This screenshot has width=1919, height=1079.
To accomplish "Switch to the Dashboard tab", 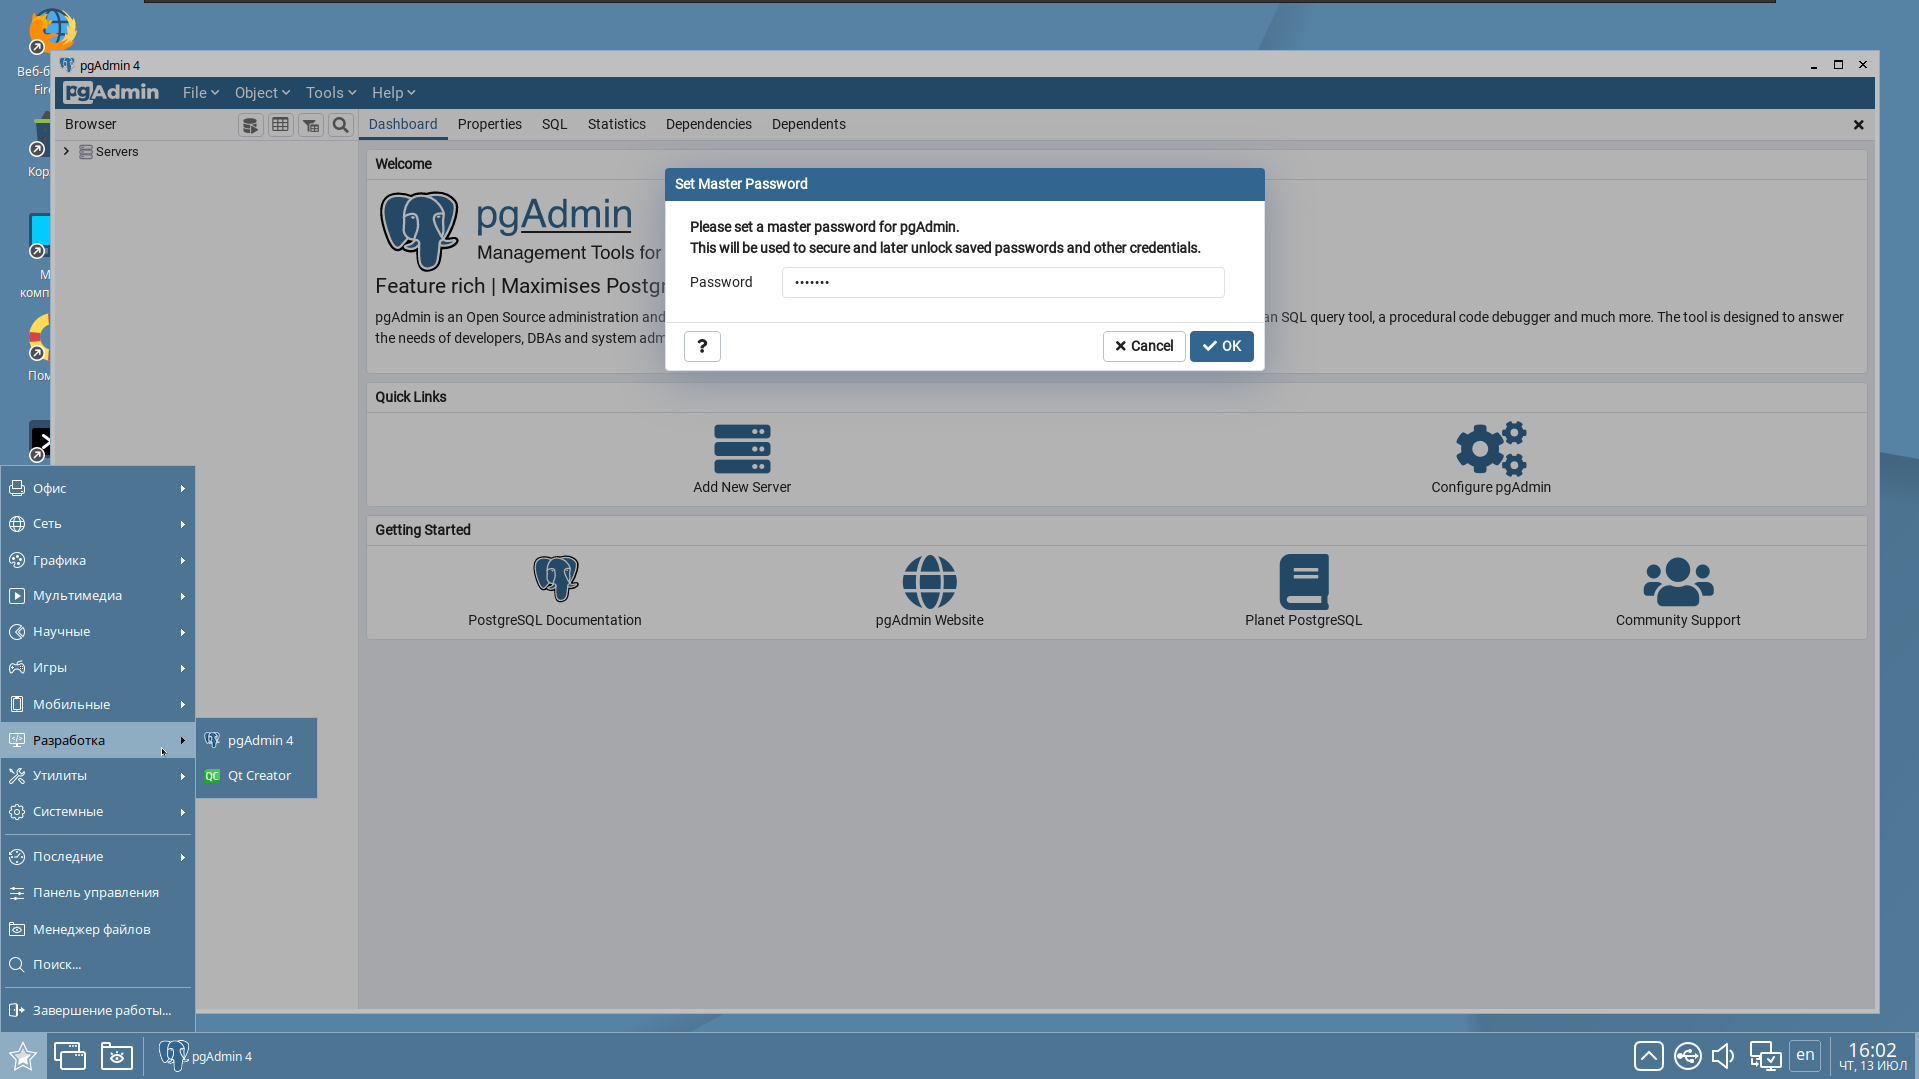I will pyautogui.click(x=403, y=125).
